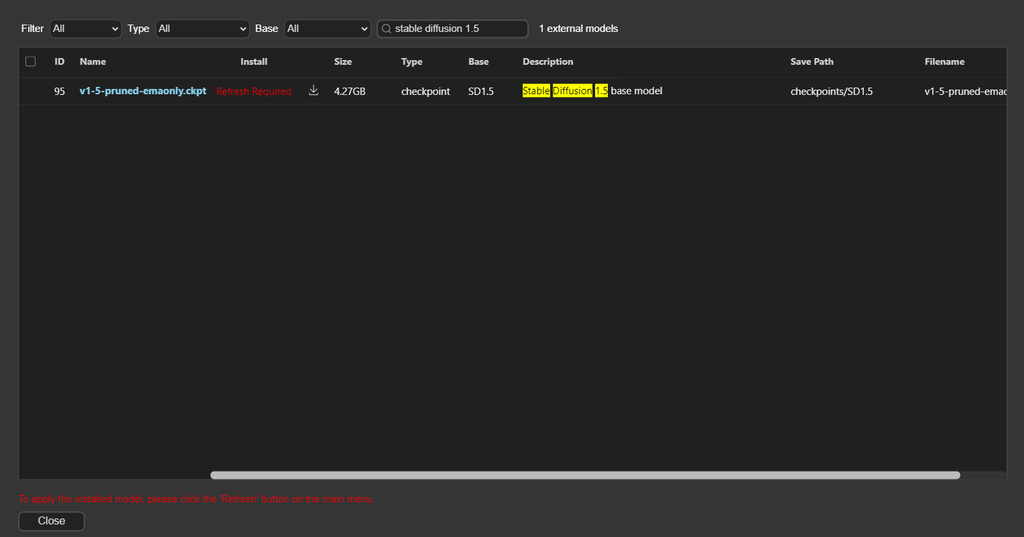Click the red Refresh Required status

(254, 92)
